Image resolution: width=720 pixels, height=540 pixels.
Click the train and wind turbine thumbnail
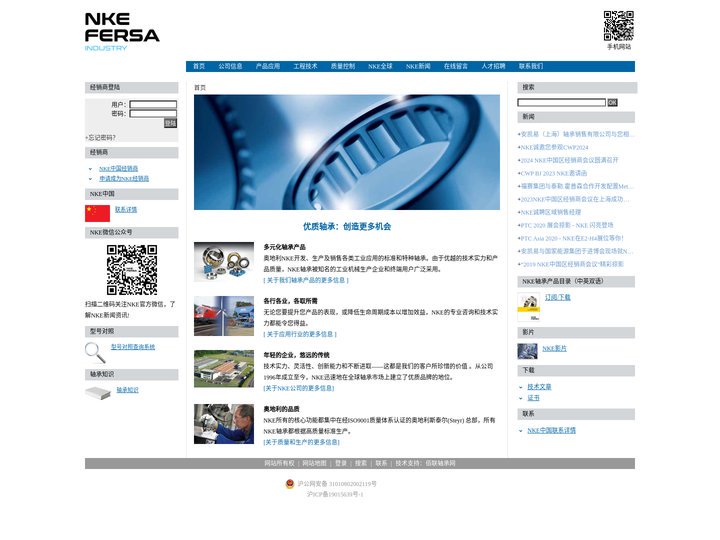[224, 316]
